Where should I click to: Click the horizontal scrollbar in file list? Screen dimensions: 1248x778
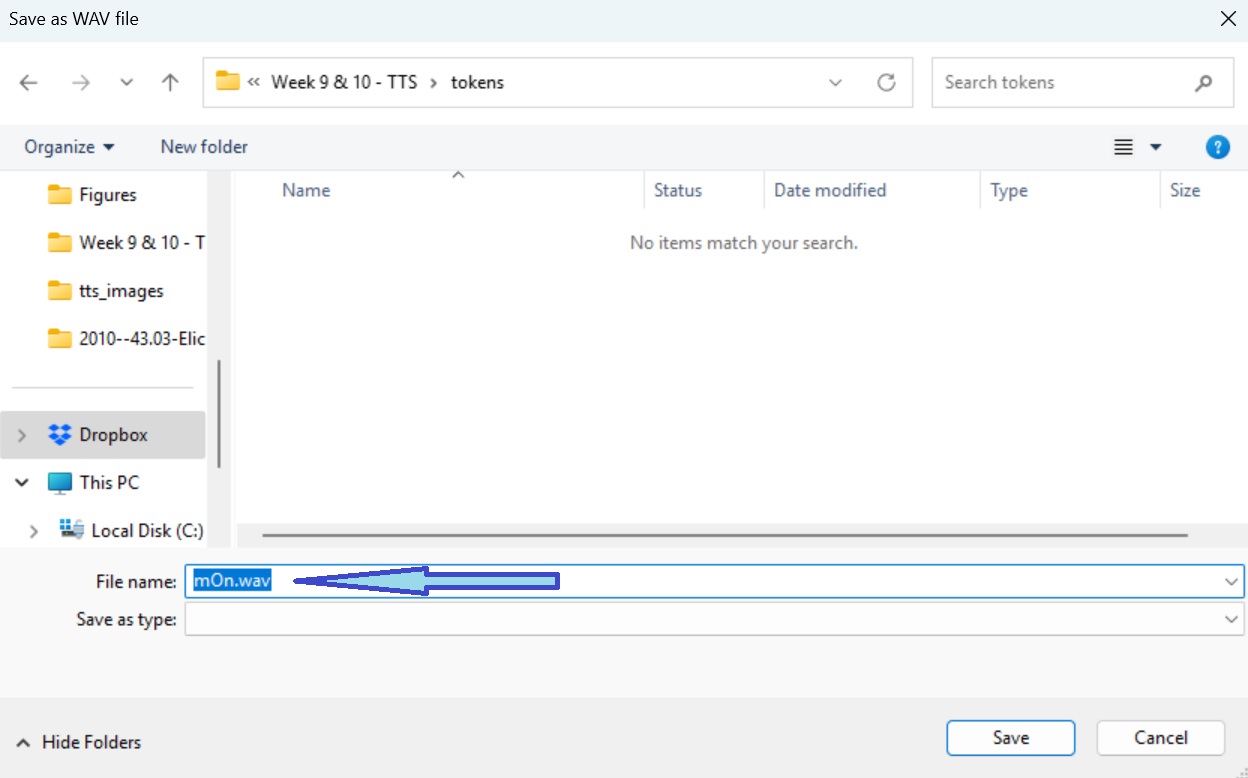pos(724,535)
